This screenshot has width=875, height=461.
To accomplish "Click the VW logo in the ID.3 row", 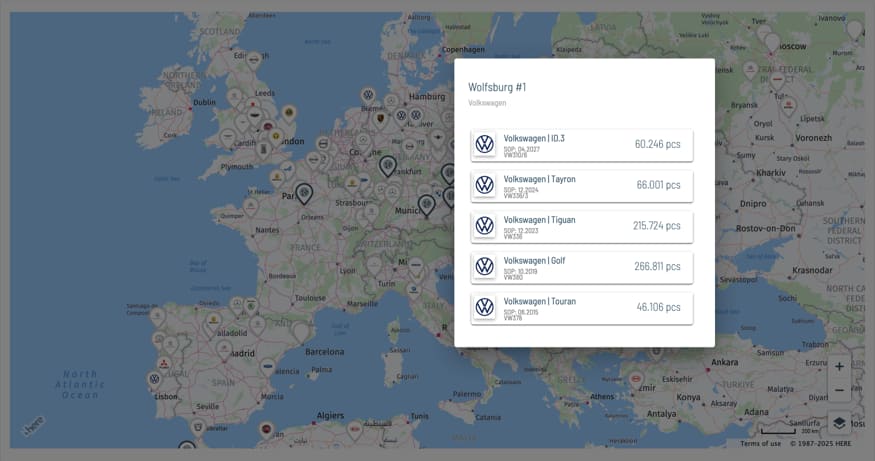I will 484,145.
